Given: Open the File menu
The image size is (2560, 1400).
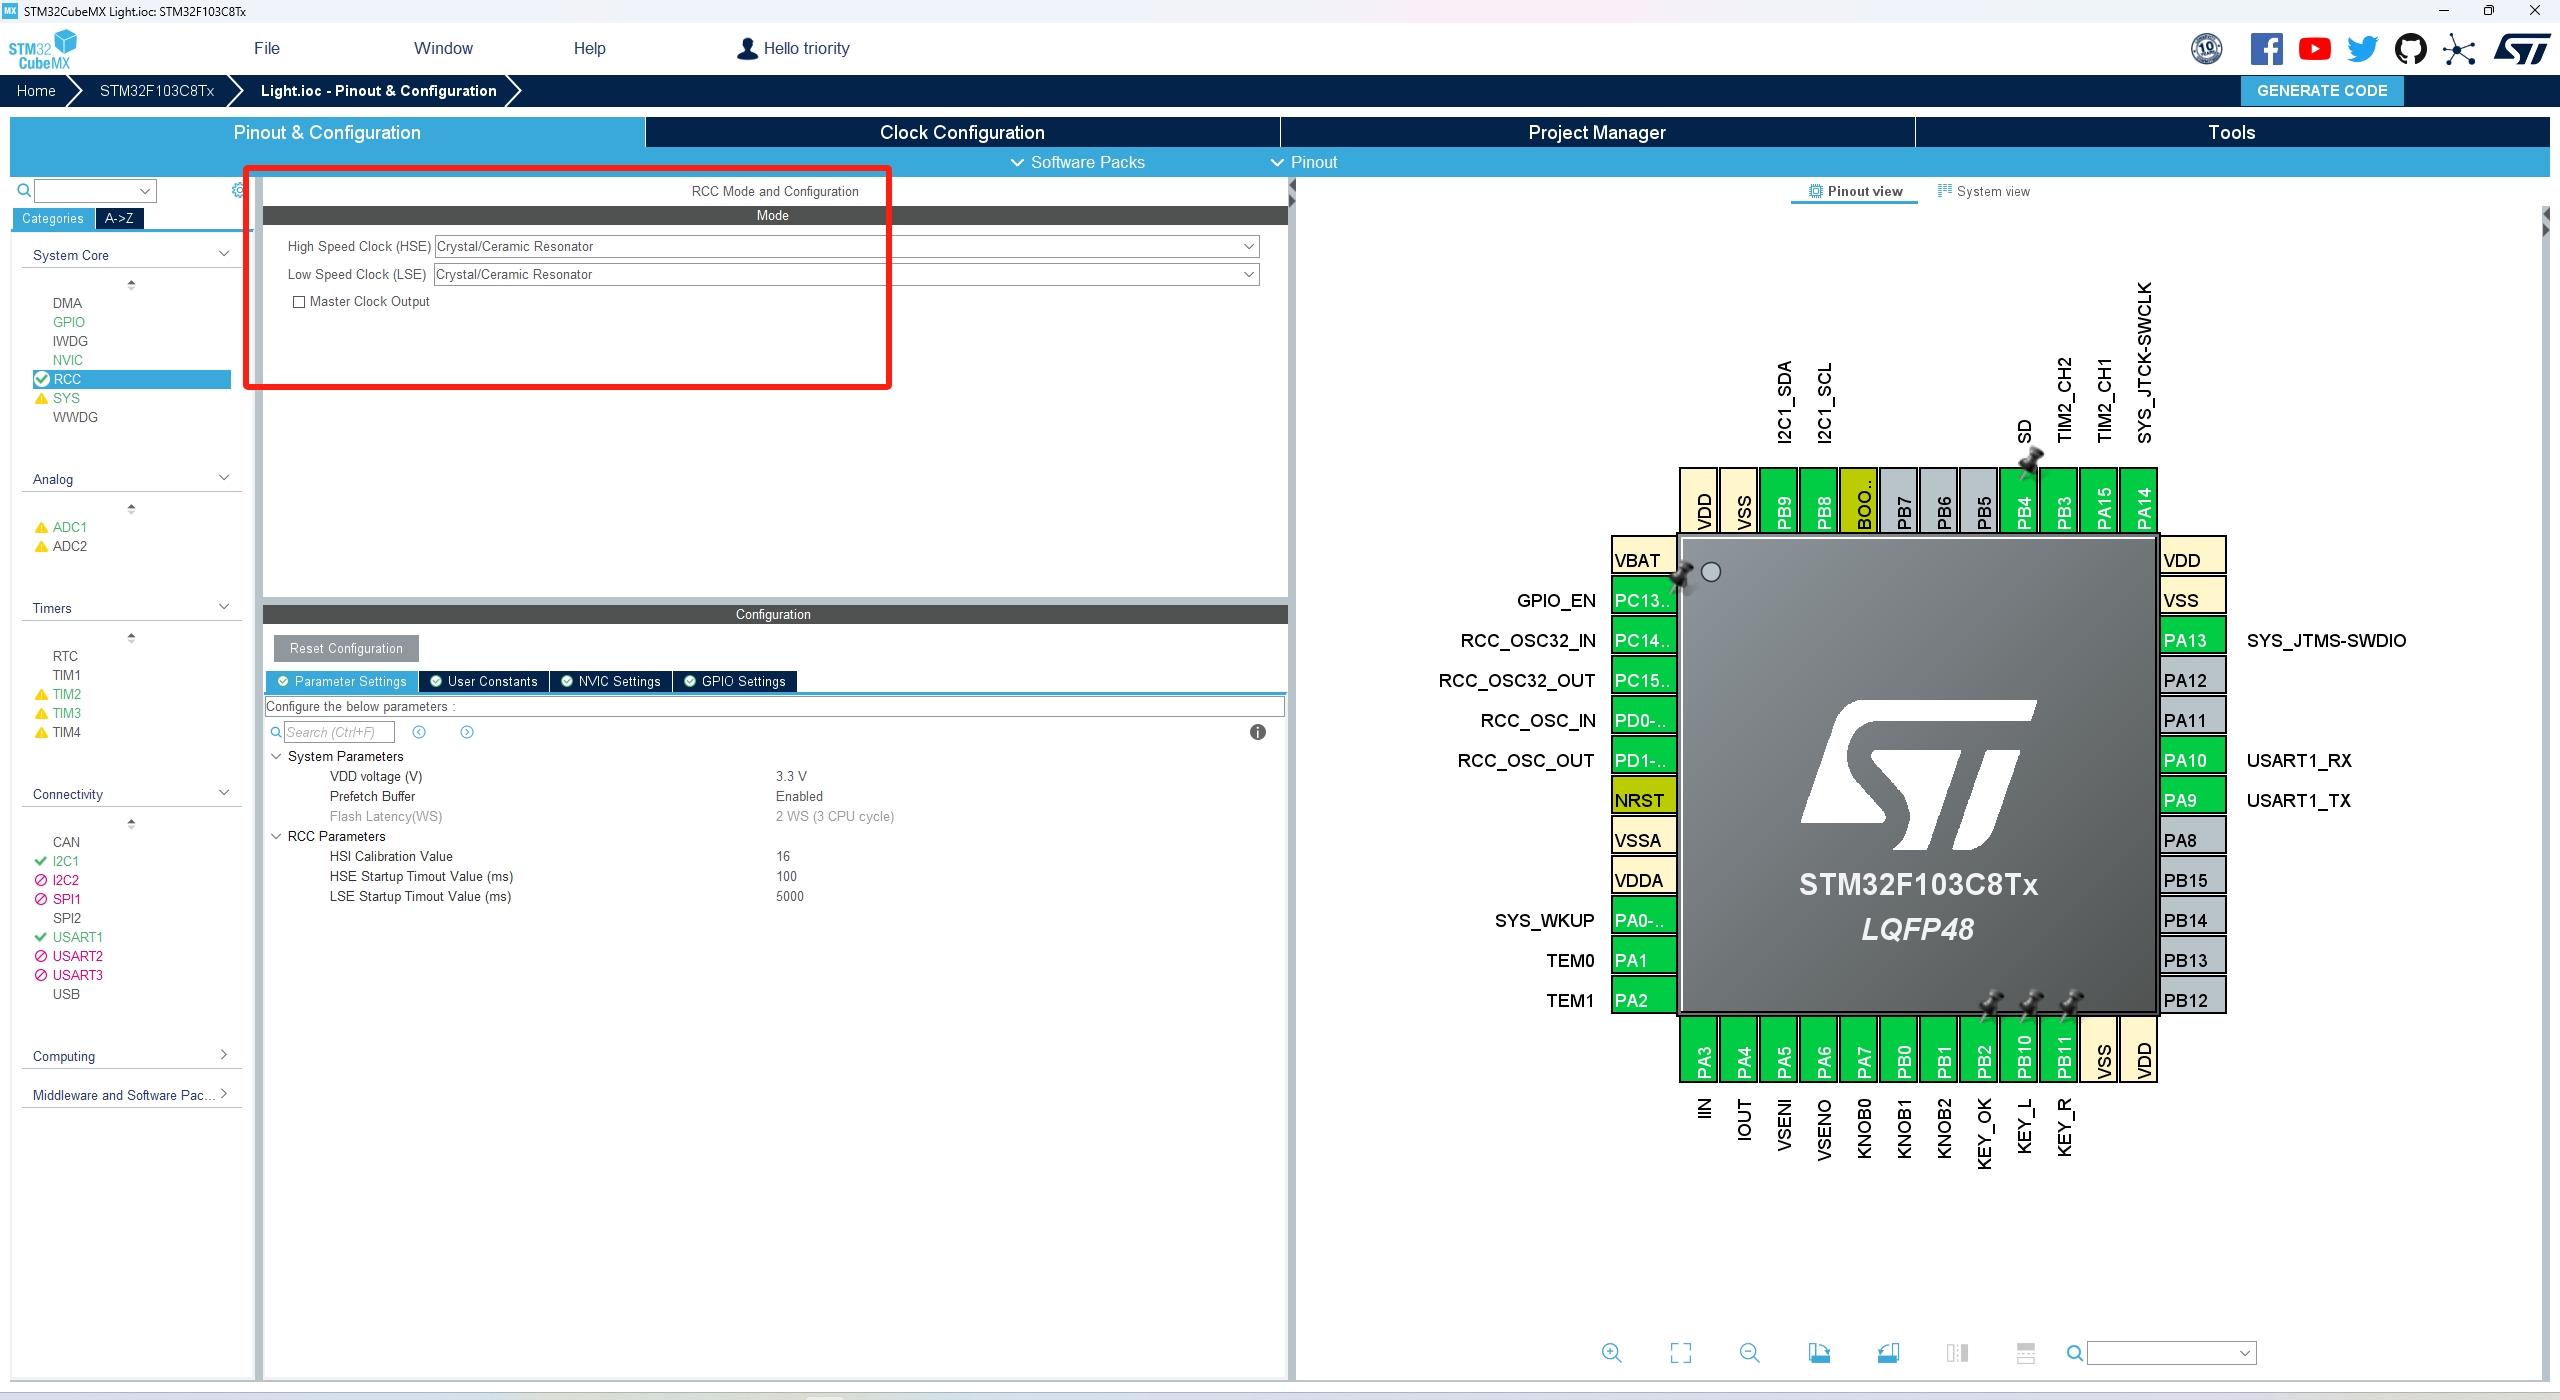Looking at the screenshot, I should pos(267,48).
